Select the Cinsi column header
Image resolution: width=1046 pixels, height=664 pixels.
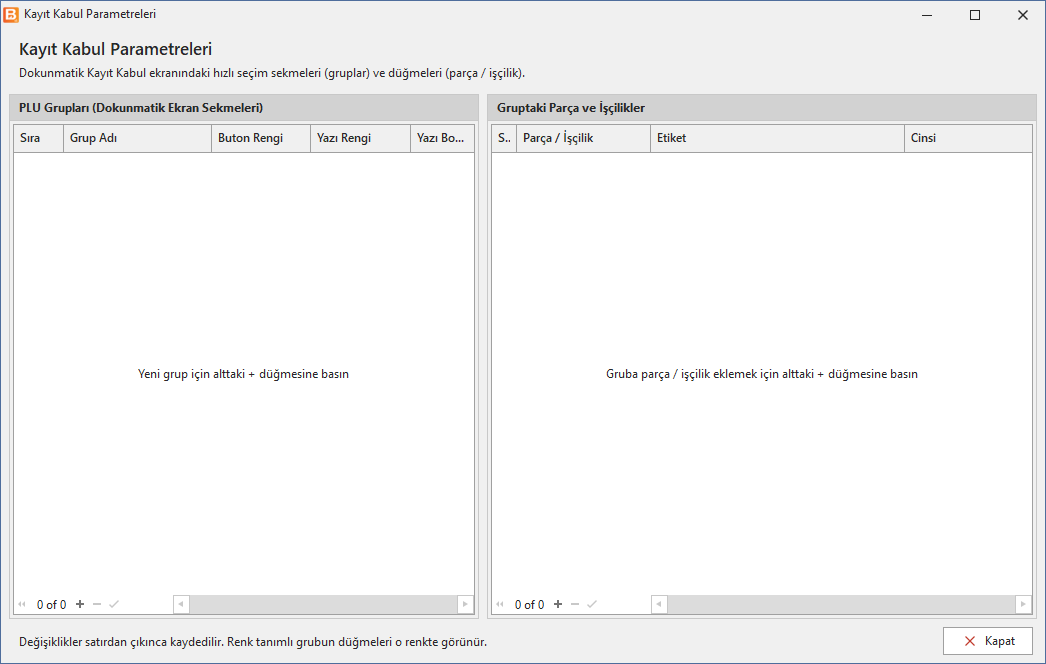point(969,138)
